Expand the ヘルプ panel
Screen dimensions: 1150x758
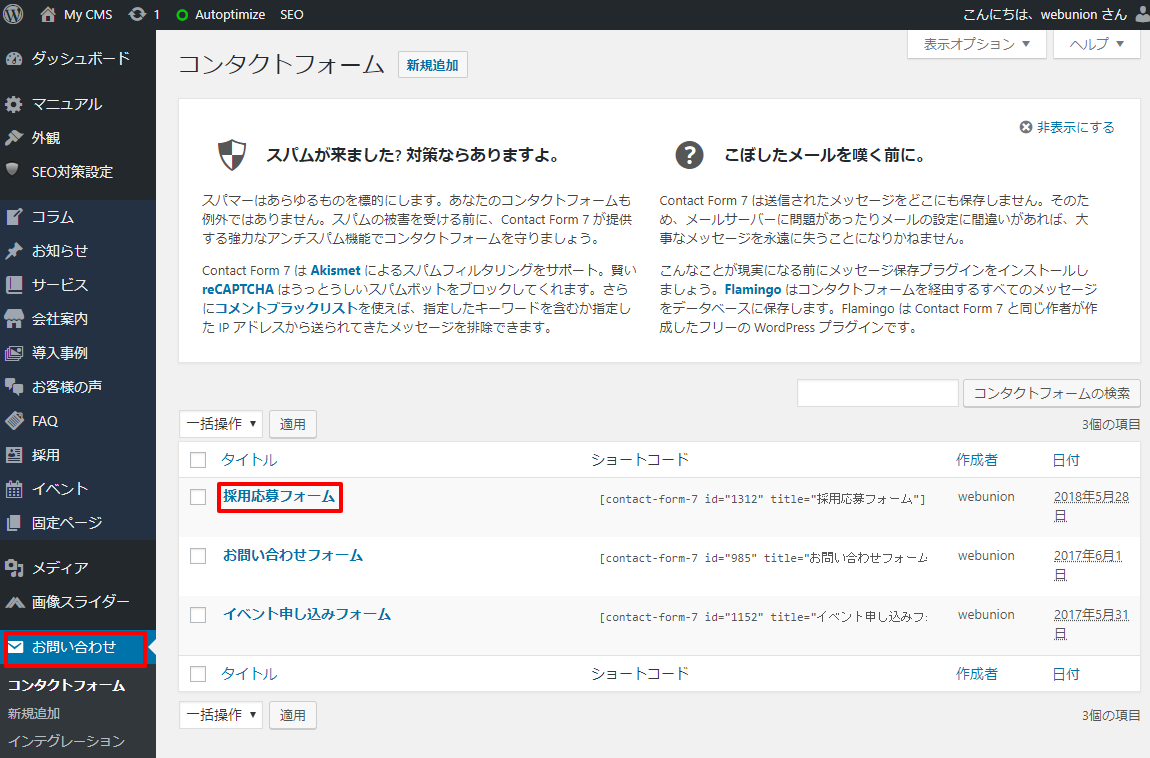pos(1096,44)
